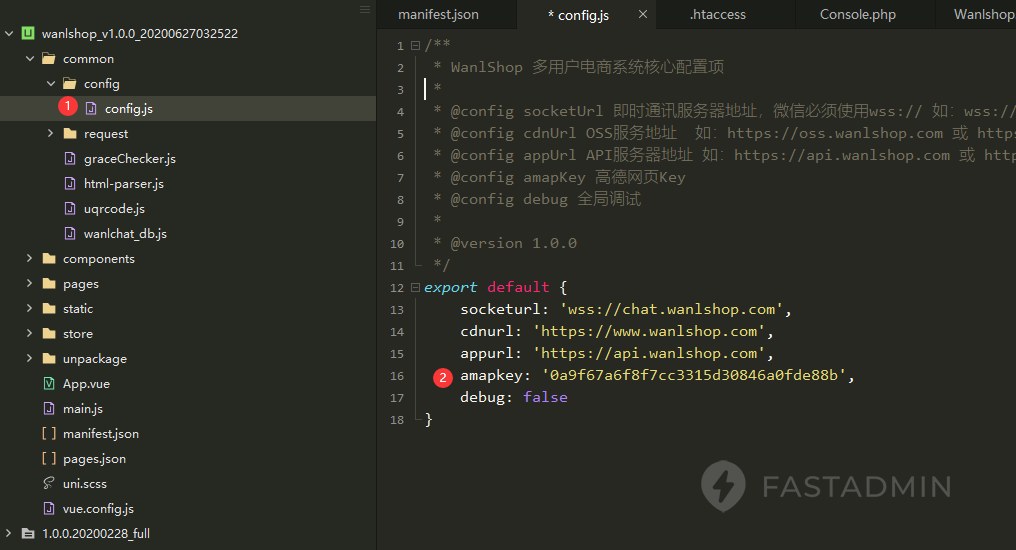Click the appurl 'https://api.wanlshop.com' value
Screen dimensions: 1016x550
(649, 353)
